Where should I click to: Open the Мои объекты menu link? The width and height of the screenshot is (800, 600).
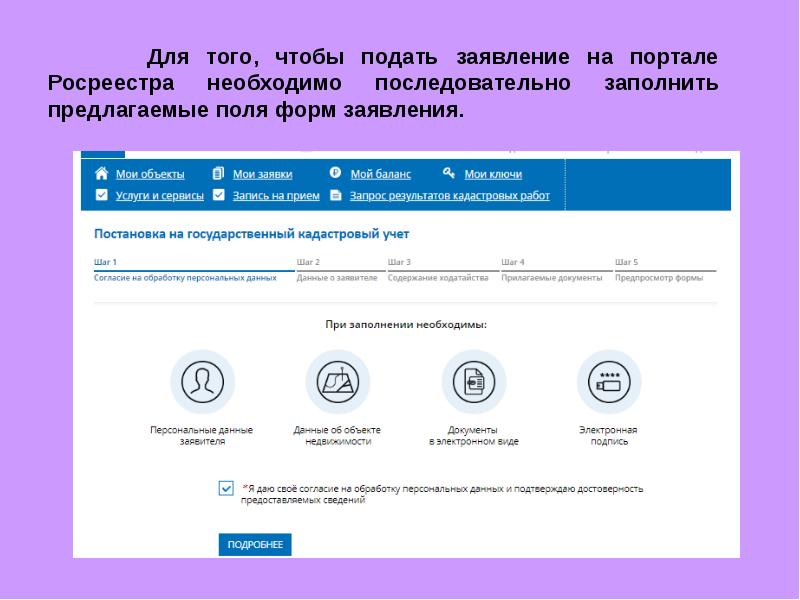click(150, 174)
